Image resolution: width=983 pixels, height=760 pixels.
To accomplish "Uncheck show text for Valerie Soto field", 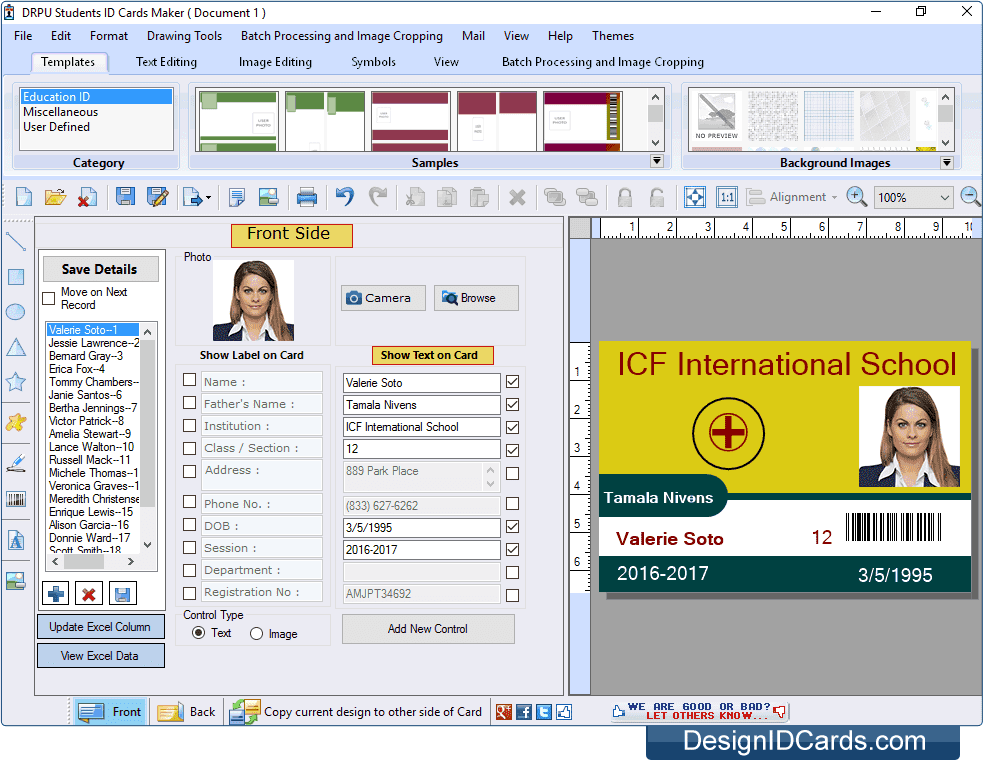I will click(512, 381).
